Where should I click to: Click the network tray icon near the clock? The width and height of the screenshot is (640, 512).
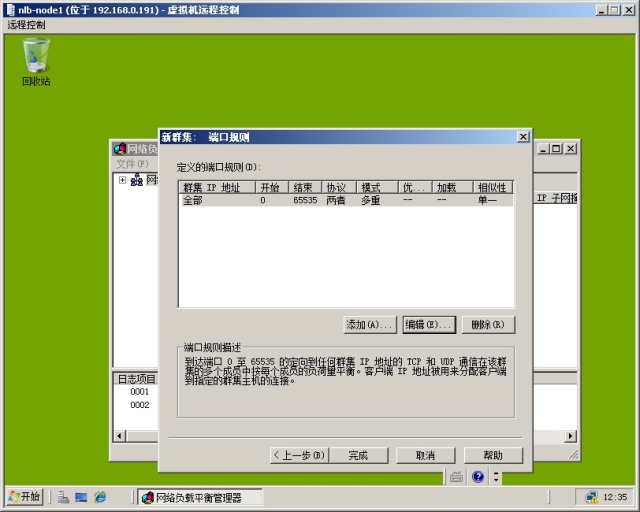tap(592, 497)
